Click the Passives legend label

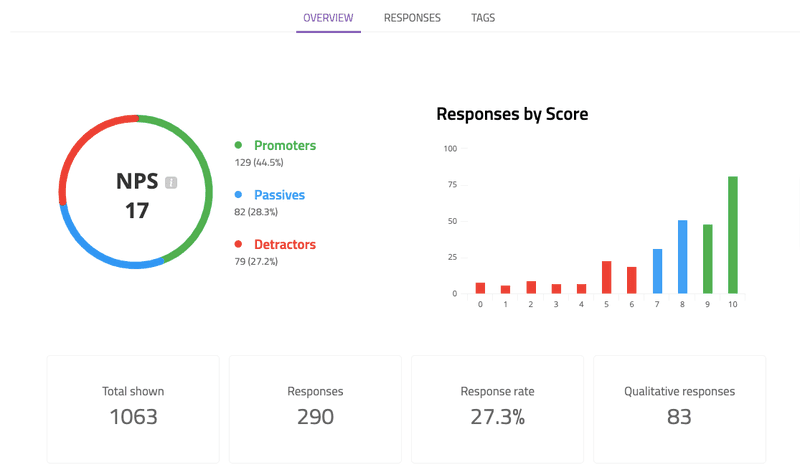(x=279, y=195)
